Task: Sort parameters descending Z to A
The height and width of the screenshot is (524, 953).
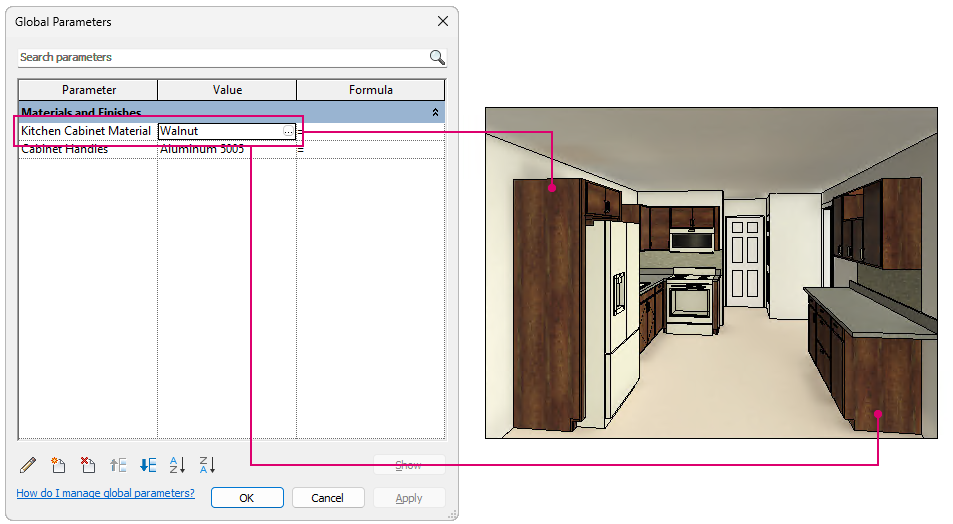Action: (x=207, y=465)
